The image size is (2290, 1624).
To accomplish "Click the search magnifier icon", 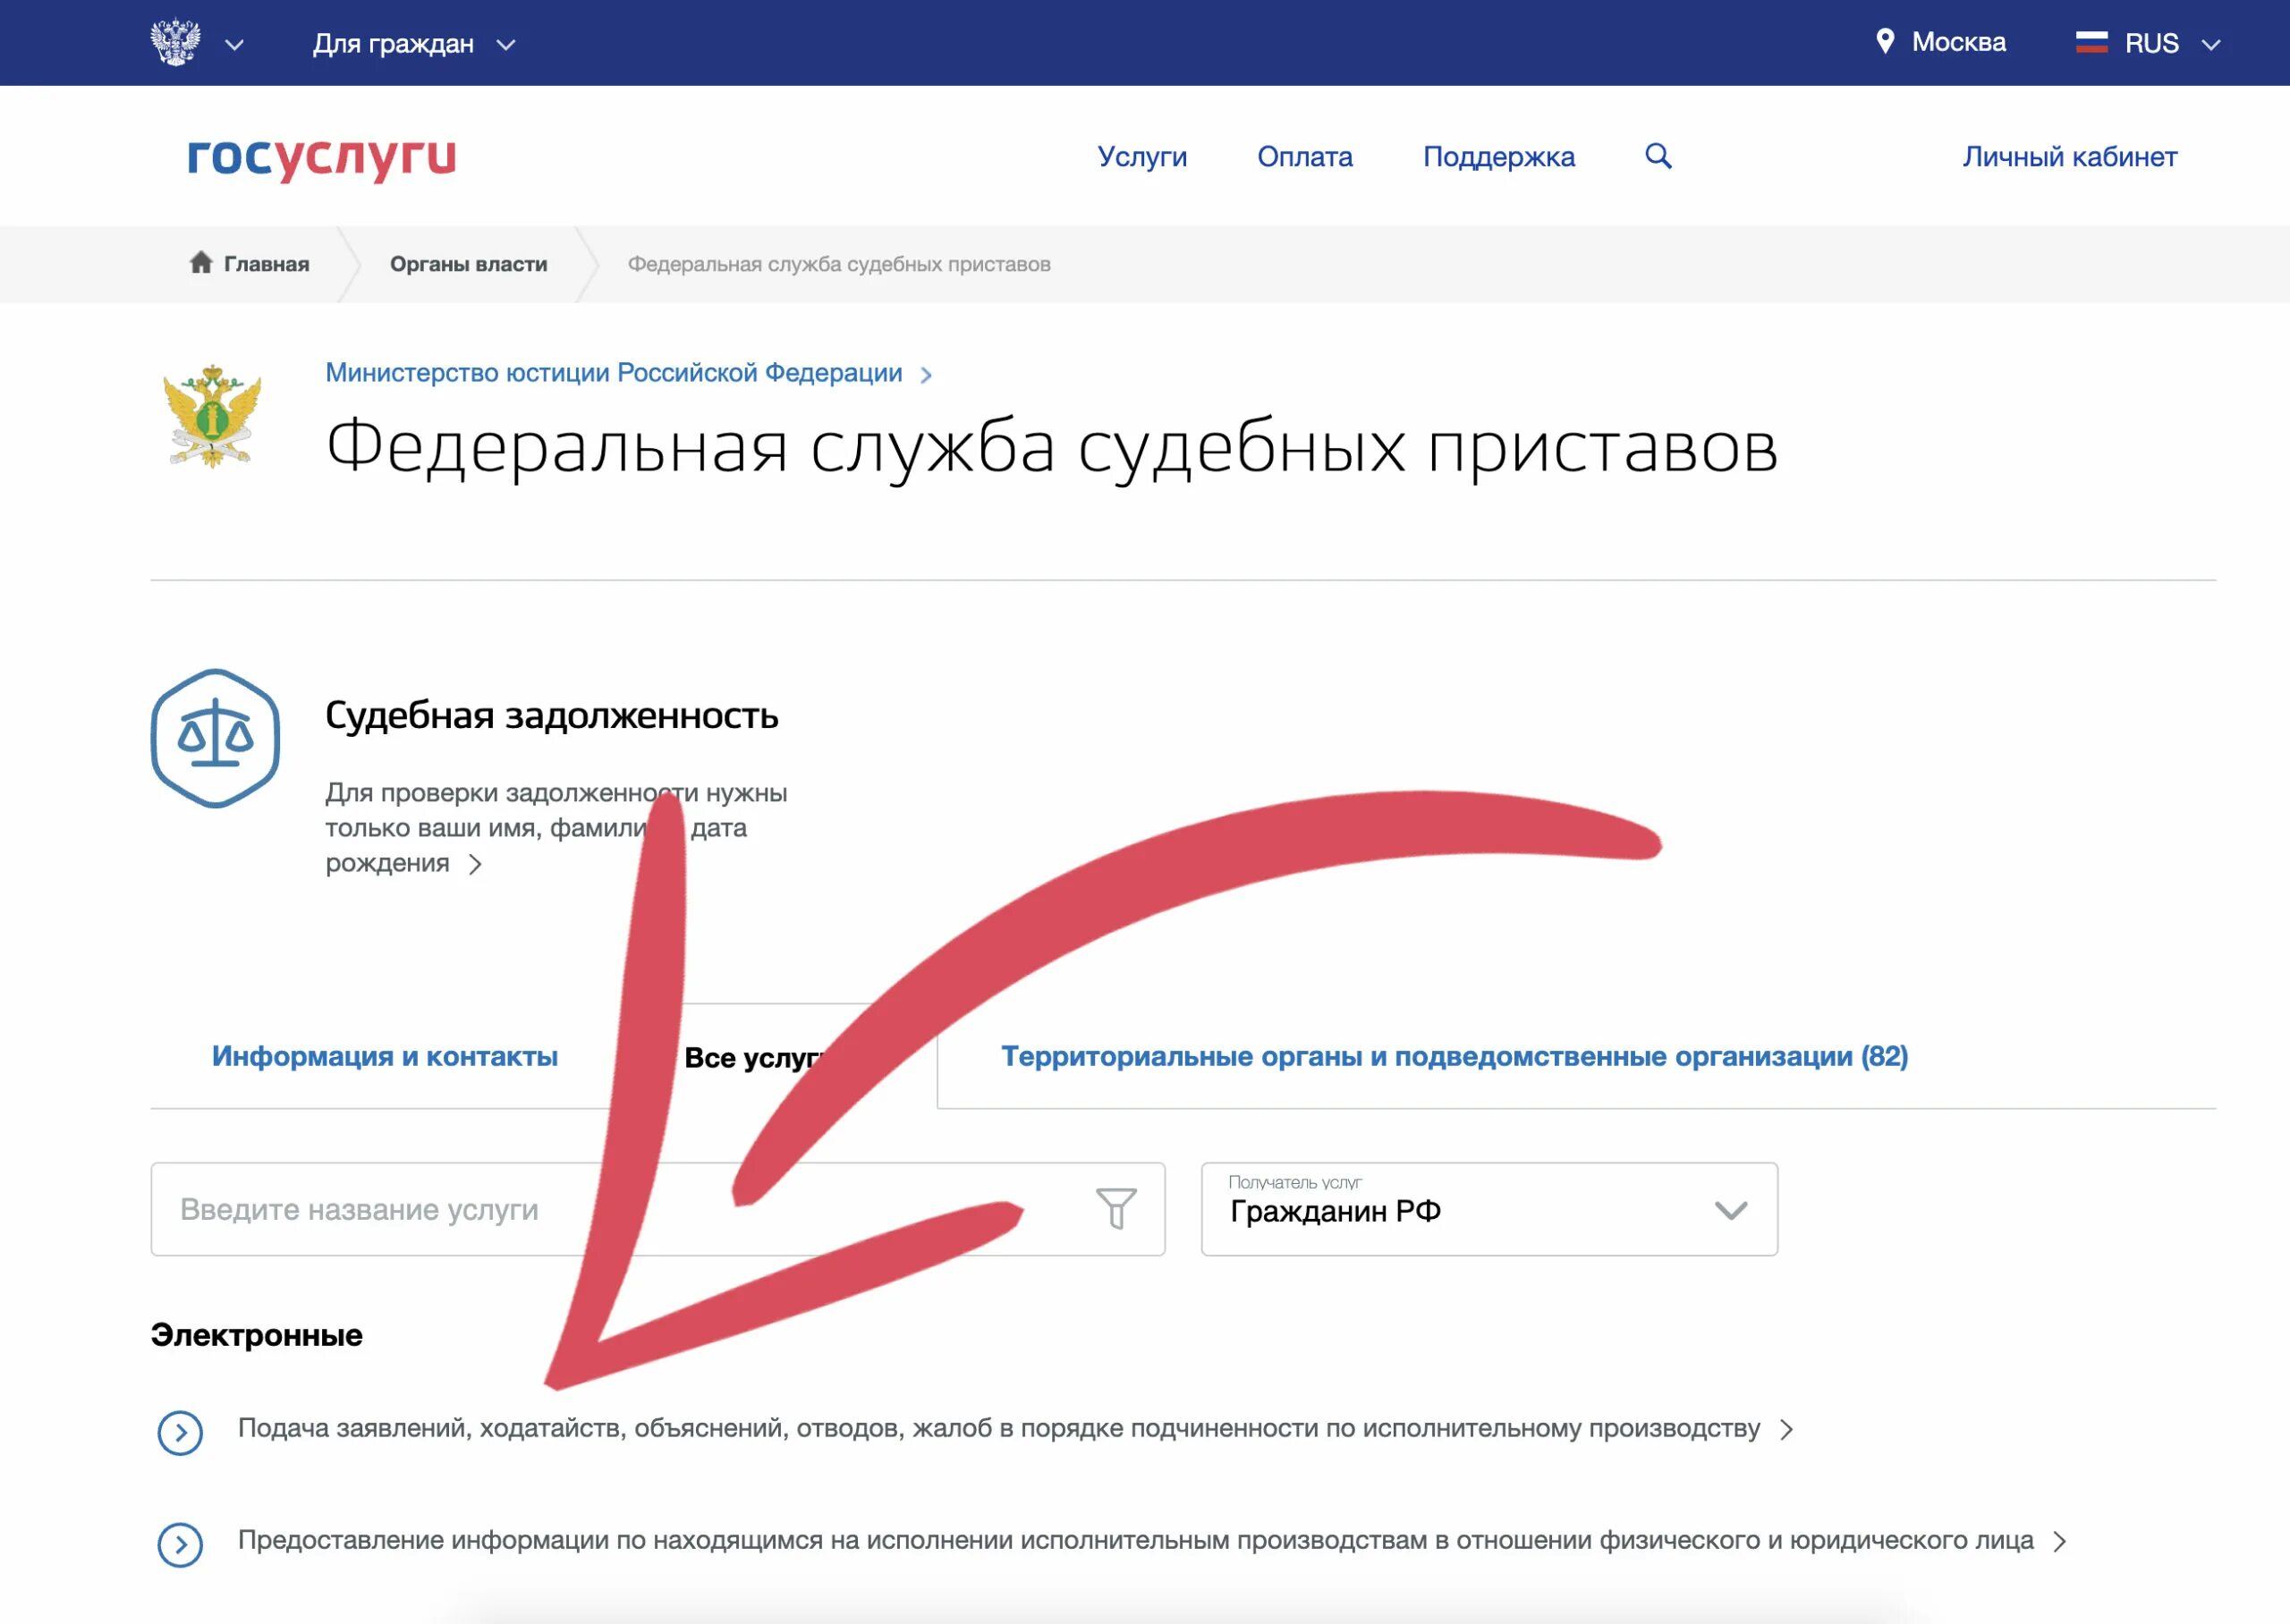I will 1658,156.
